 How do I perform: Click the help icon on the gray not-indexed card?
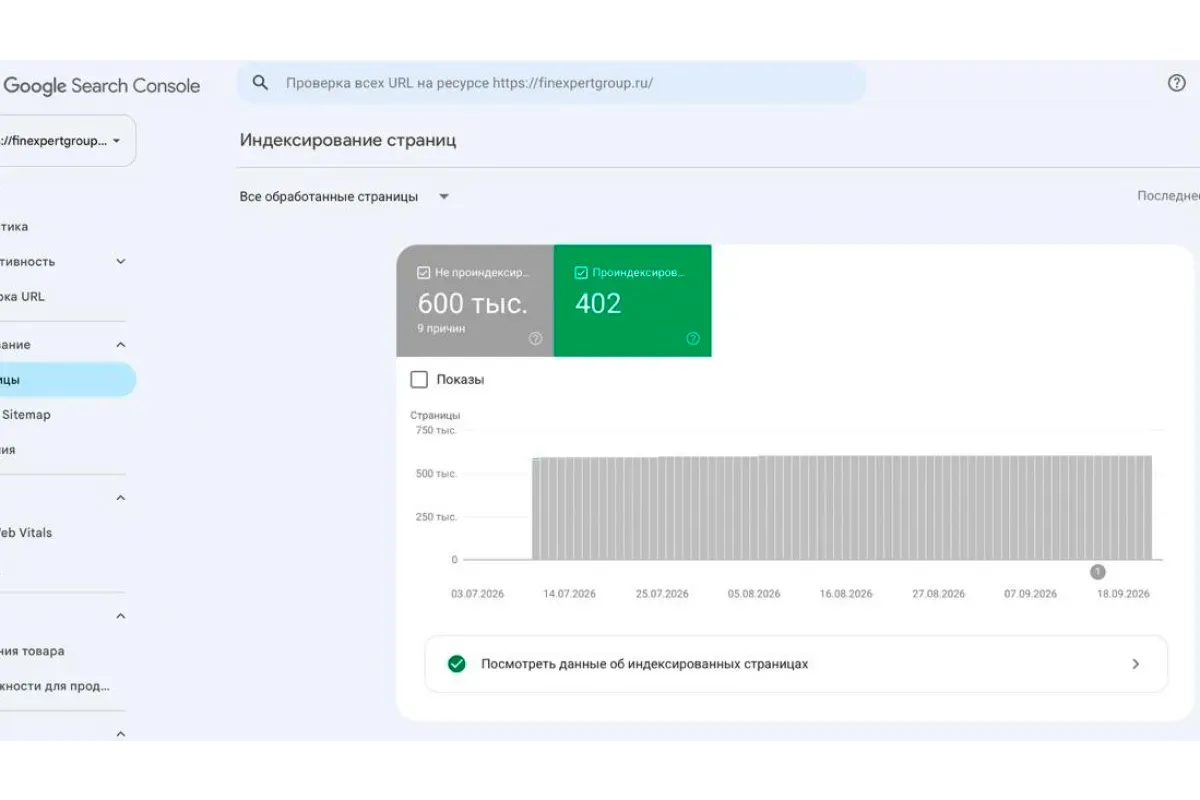535,339
